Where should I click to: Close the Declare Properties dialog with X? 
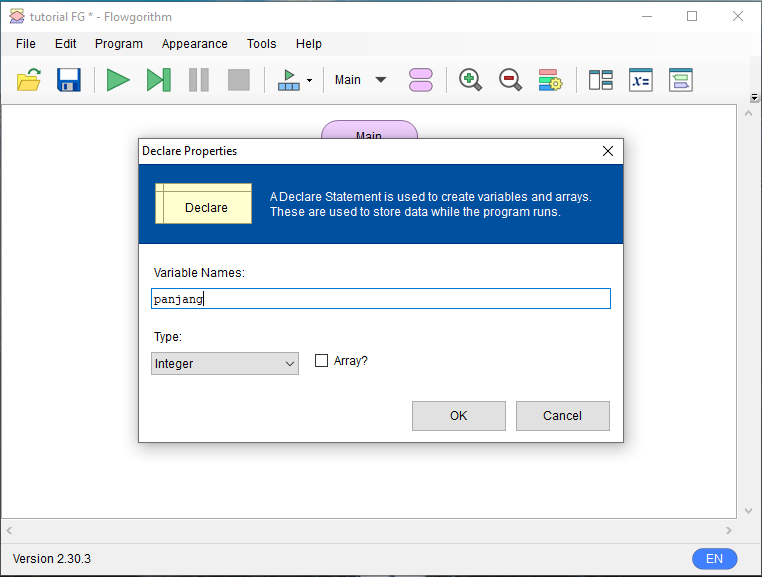(607, 151)
